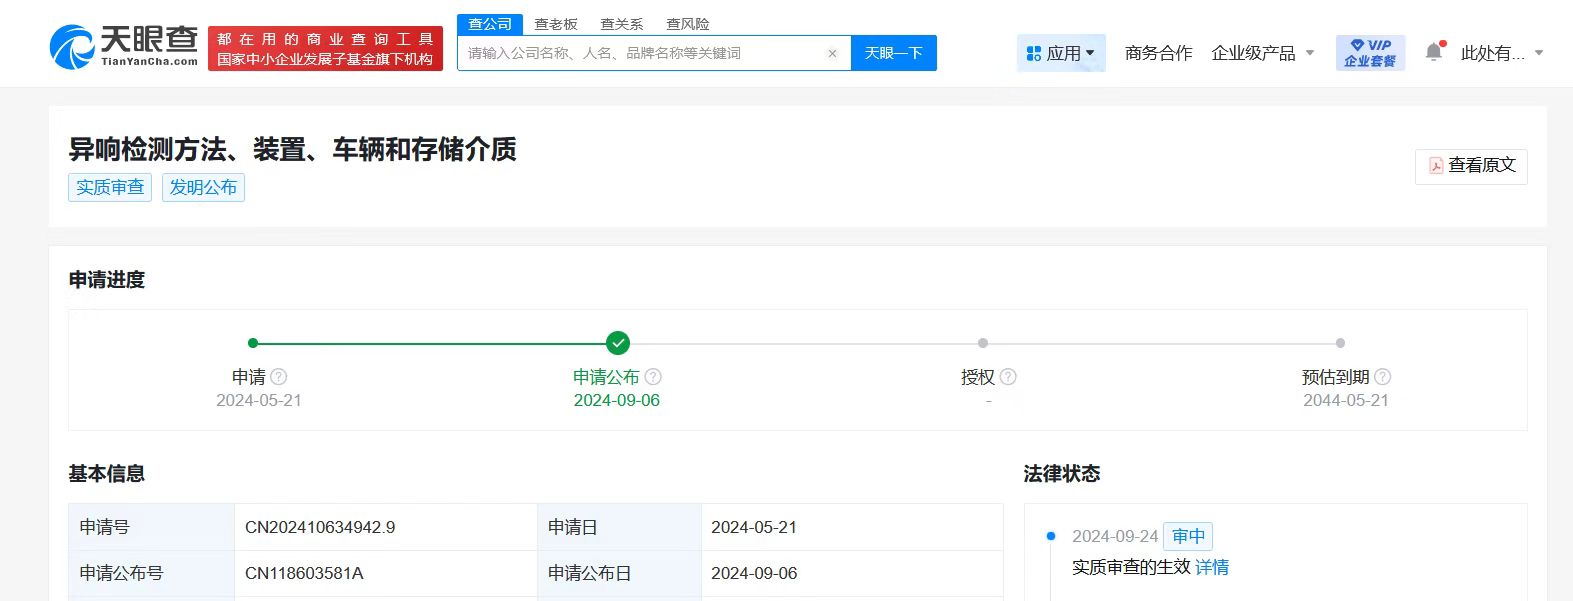Viewport: 1573px width, 601px height.
Task: Open notifications bell icon
Action: pyautogui.click(x=1434, y=52)
